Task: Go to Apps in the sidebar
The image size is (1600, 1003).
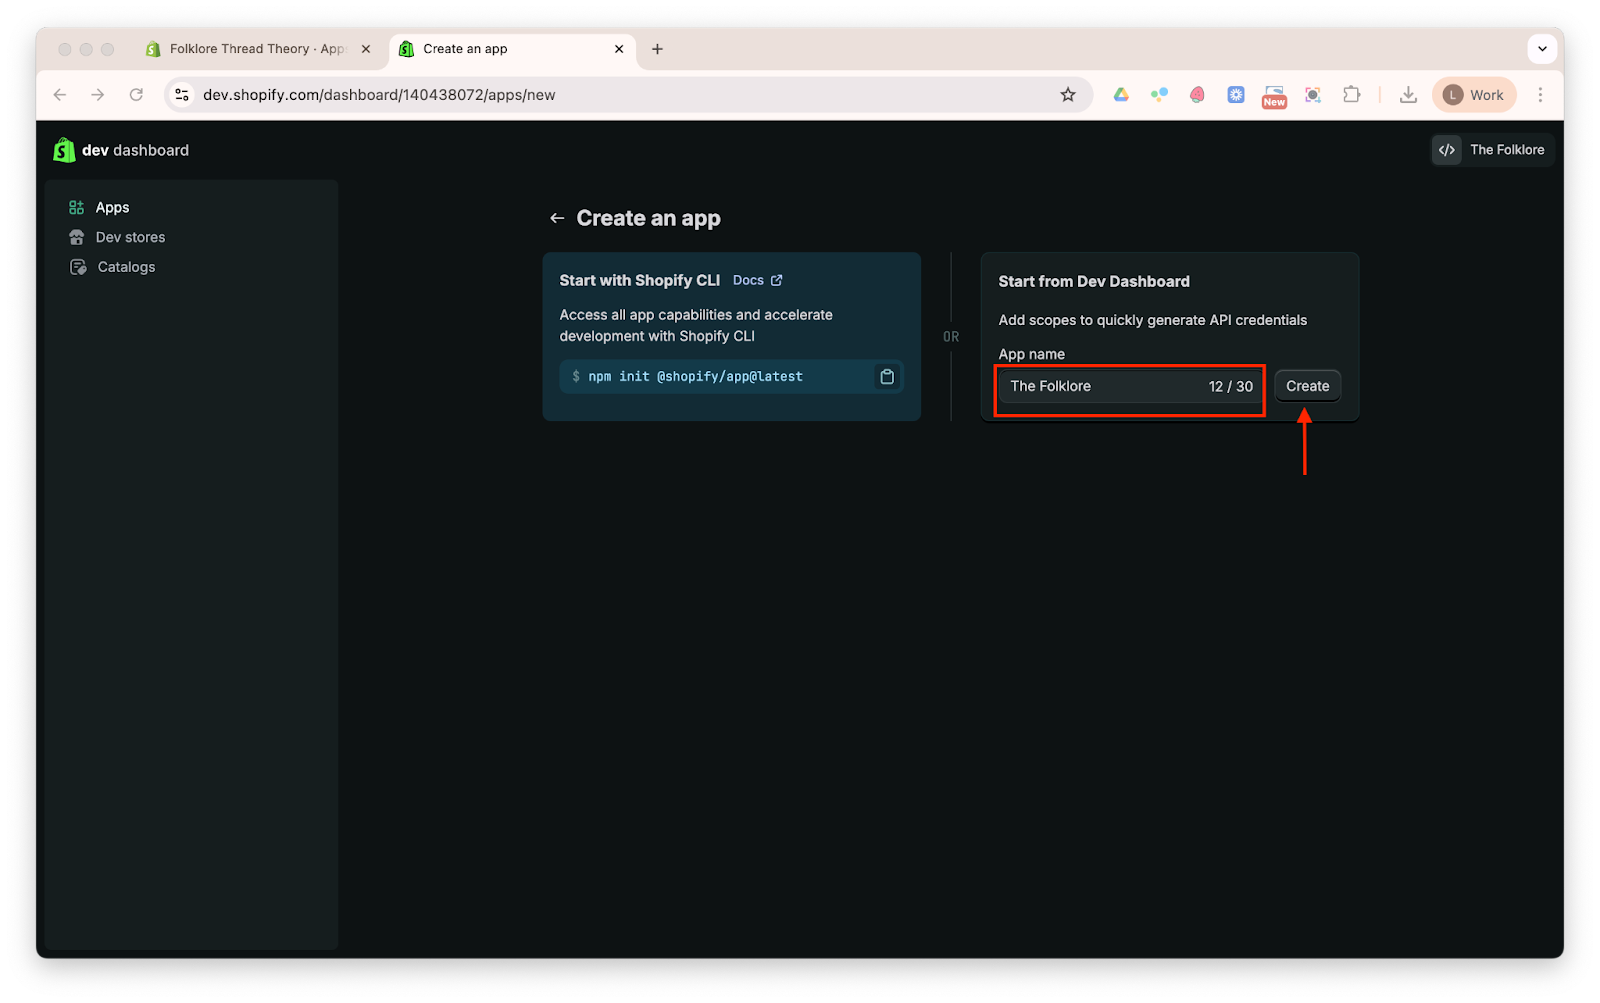Action: tap(112, 207)
